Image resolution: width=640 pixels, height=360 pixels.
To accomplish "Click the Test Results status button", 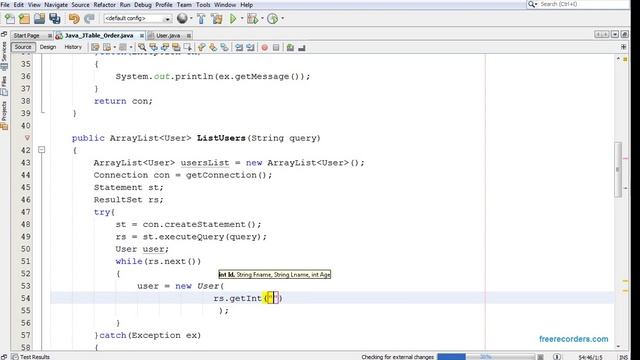I will pyautogui.click(x=31, y=357).
